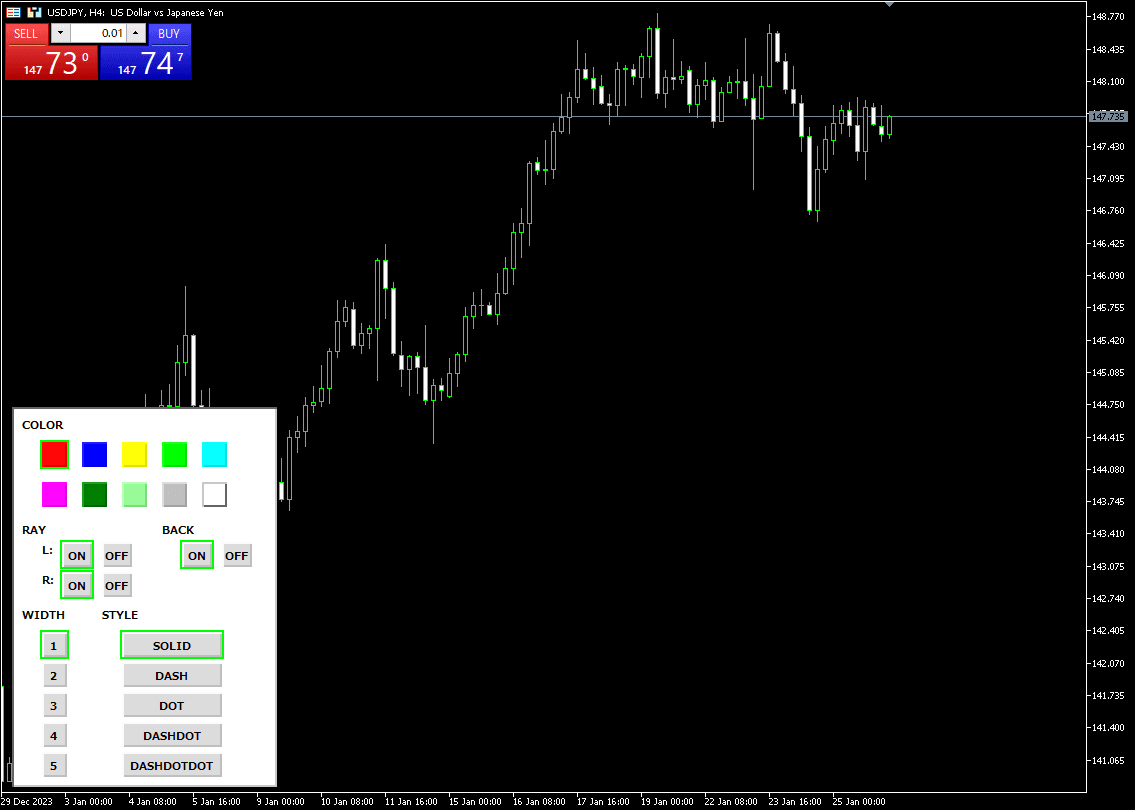
Task: Select the white color swatch
Action: coord(214,494)
